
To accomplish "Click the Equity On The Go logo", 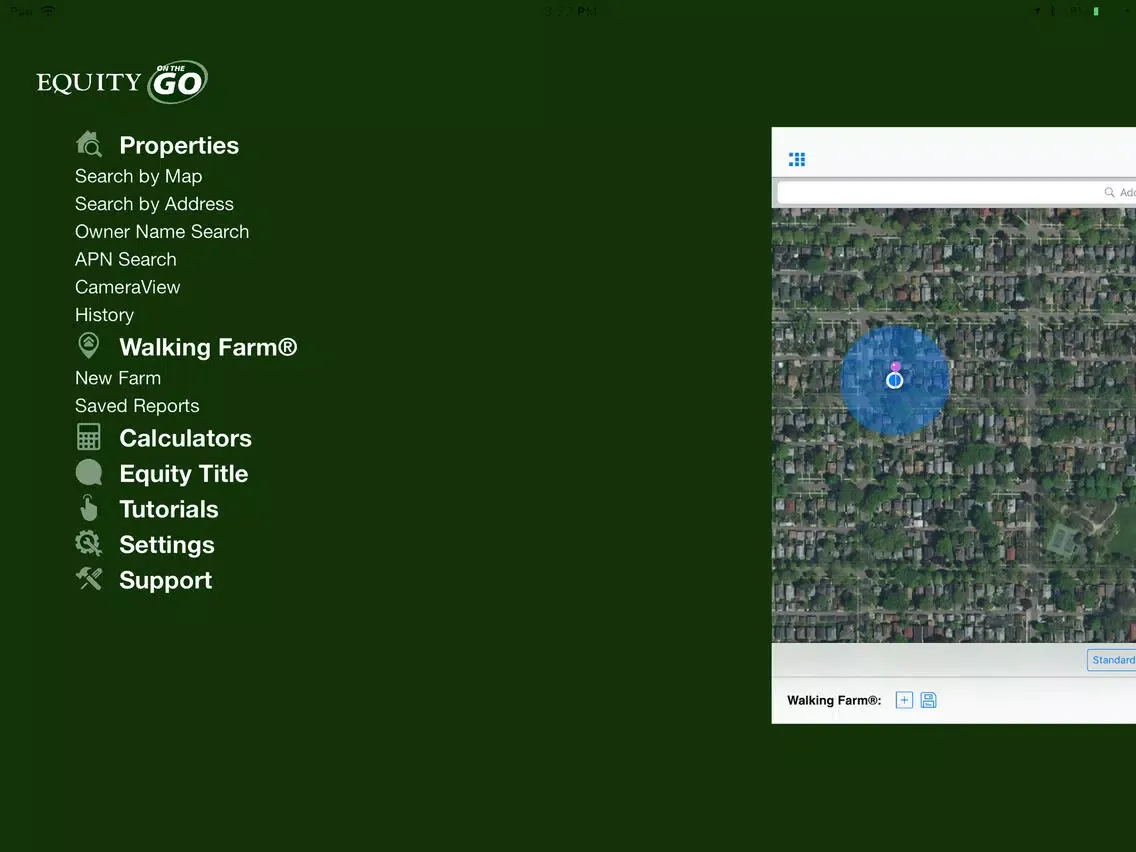I will coord(122,82).
